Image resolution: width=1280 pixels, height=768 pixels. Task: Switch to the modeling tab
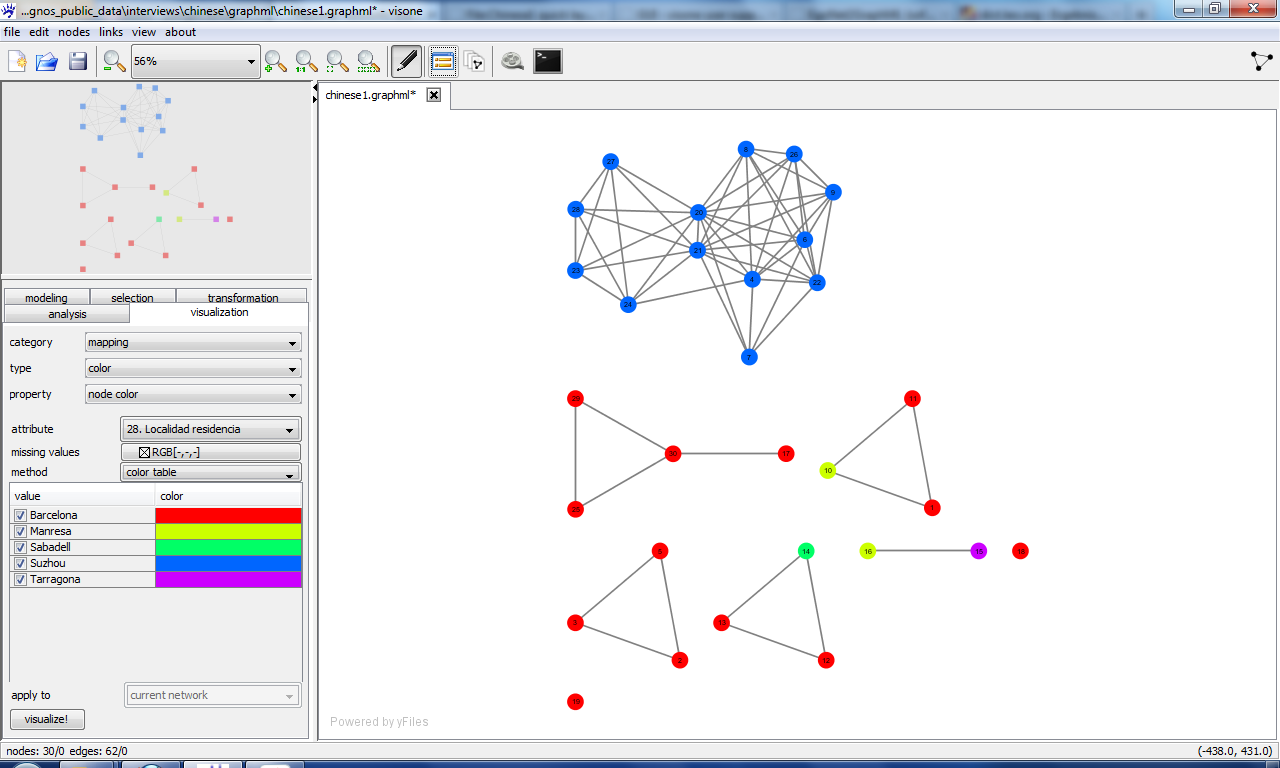coord(46,297)
